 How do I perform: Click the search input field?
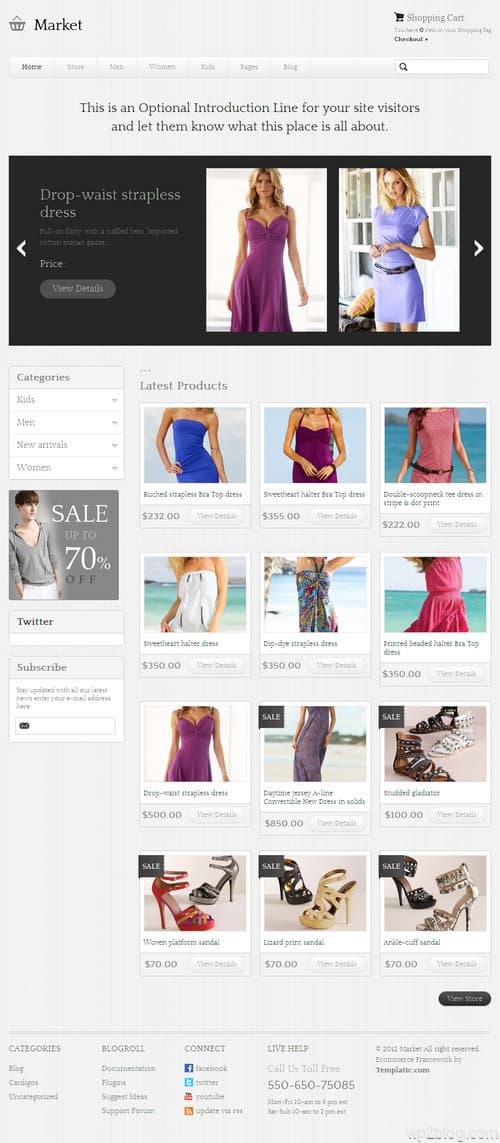pyautogui.click(x=442, y=66)
